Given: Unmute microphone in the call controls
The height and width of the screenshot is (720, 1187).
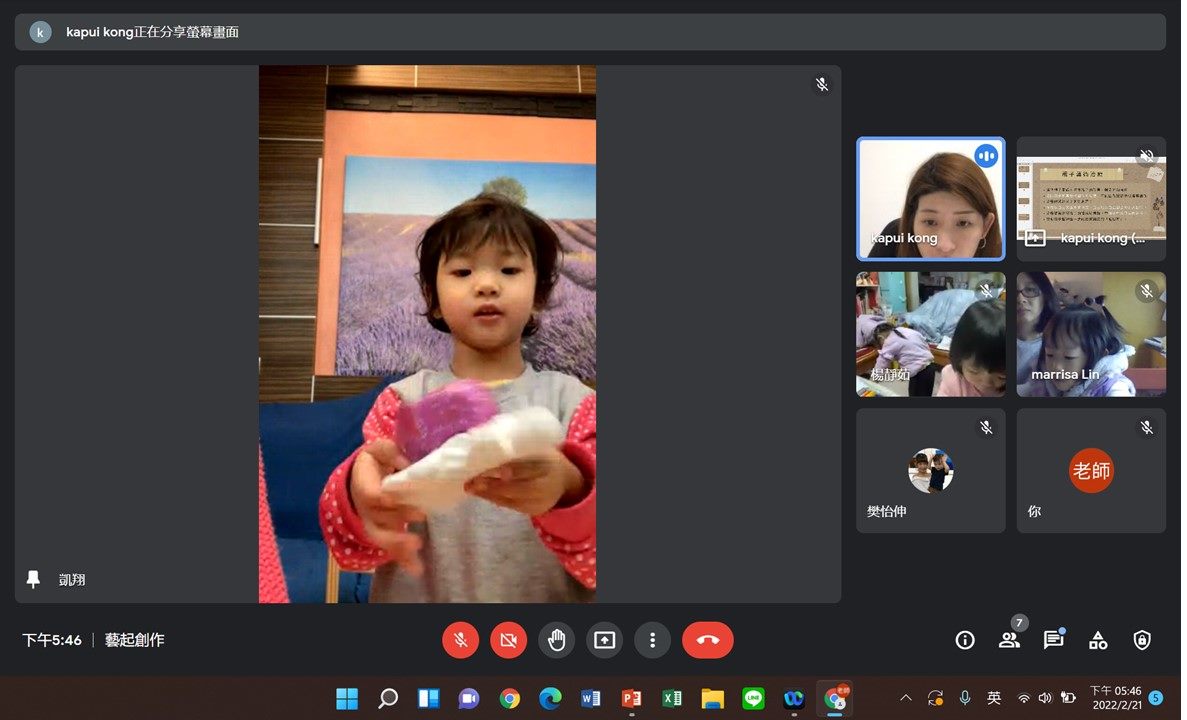Looking at the screenshot, I should pos(460,640).
